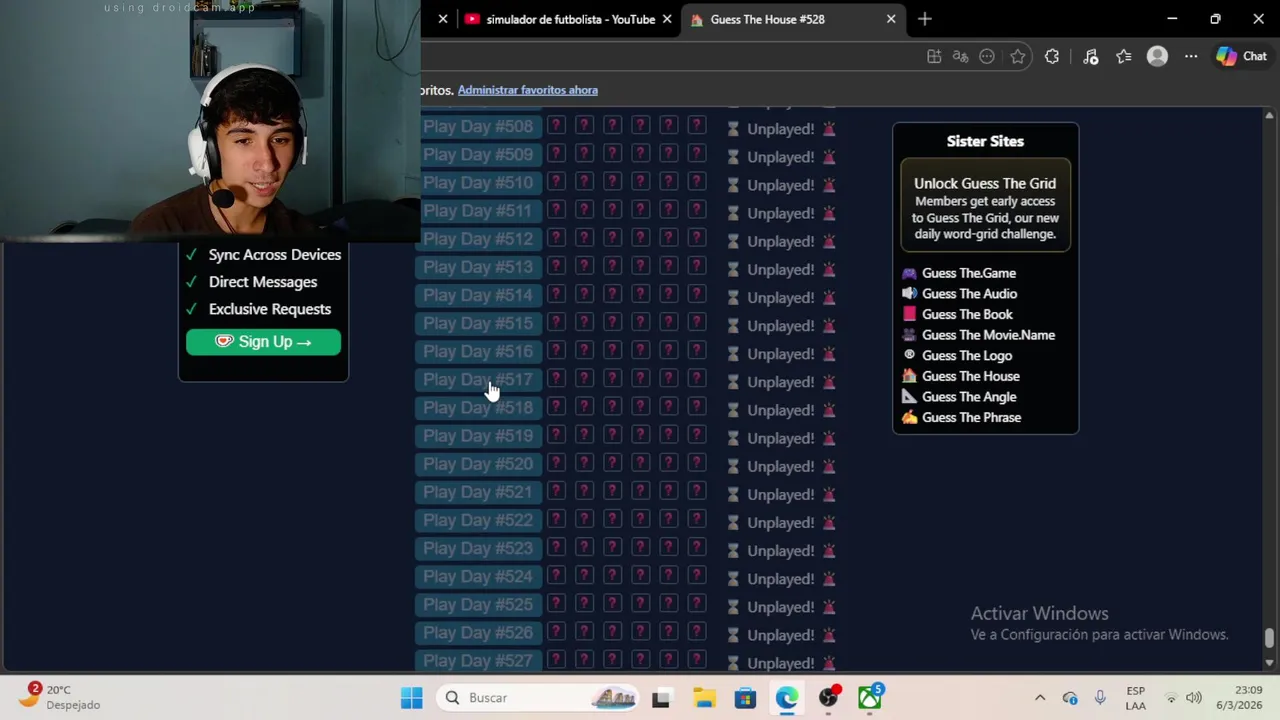Viewport: 1280px width, 720px height.
Task: Open browser extensions puzzle icon
Action: coord(1052,57)
